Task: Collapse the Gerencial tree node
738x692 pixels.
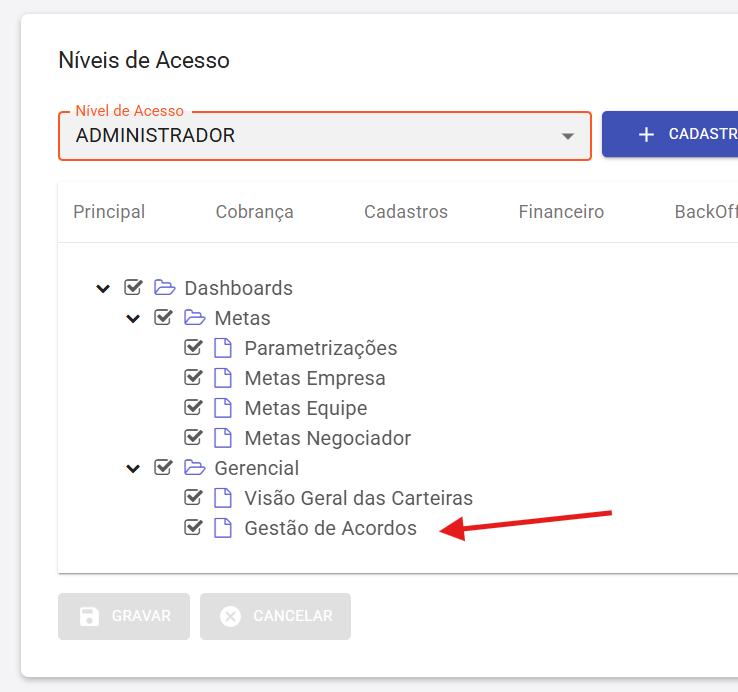Action: coord(133,468)
